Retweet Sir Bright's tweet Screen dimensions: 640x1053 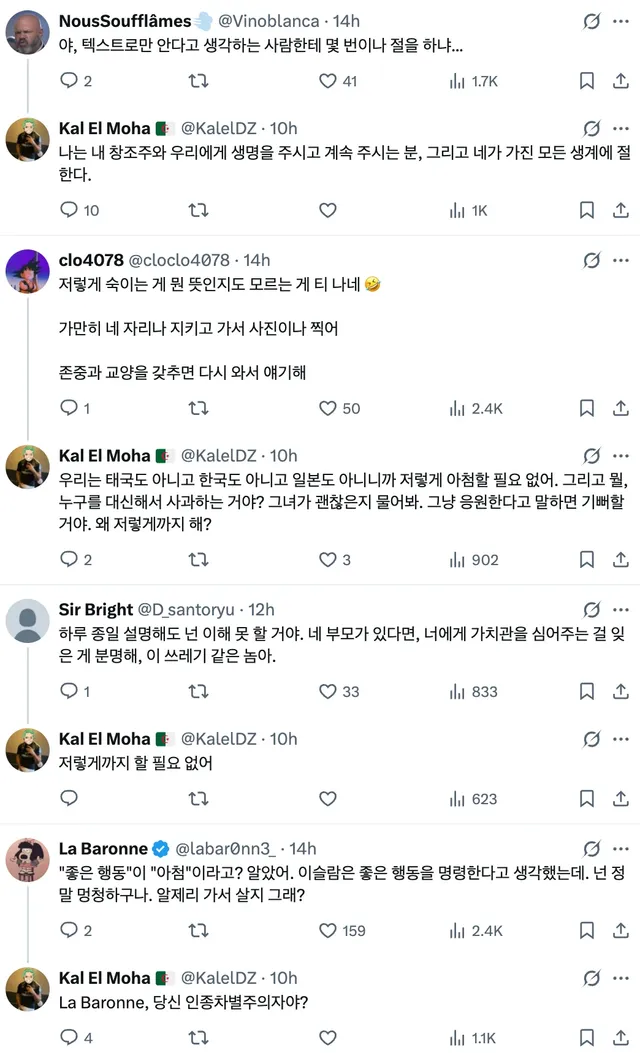coord(199,691)
